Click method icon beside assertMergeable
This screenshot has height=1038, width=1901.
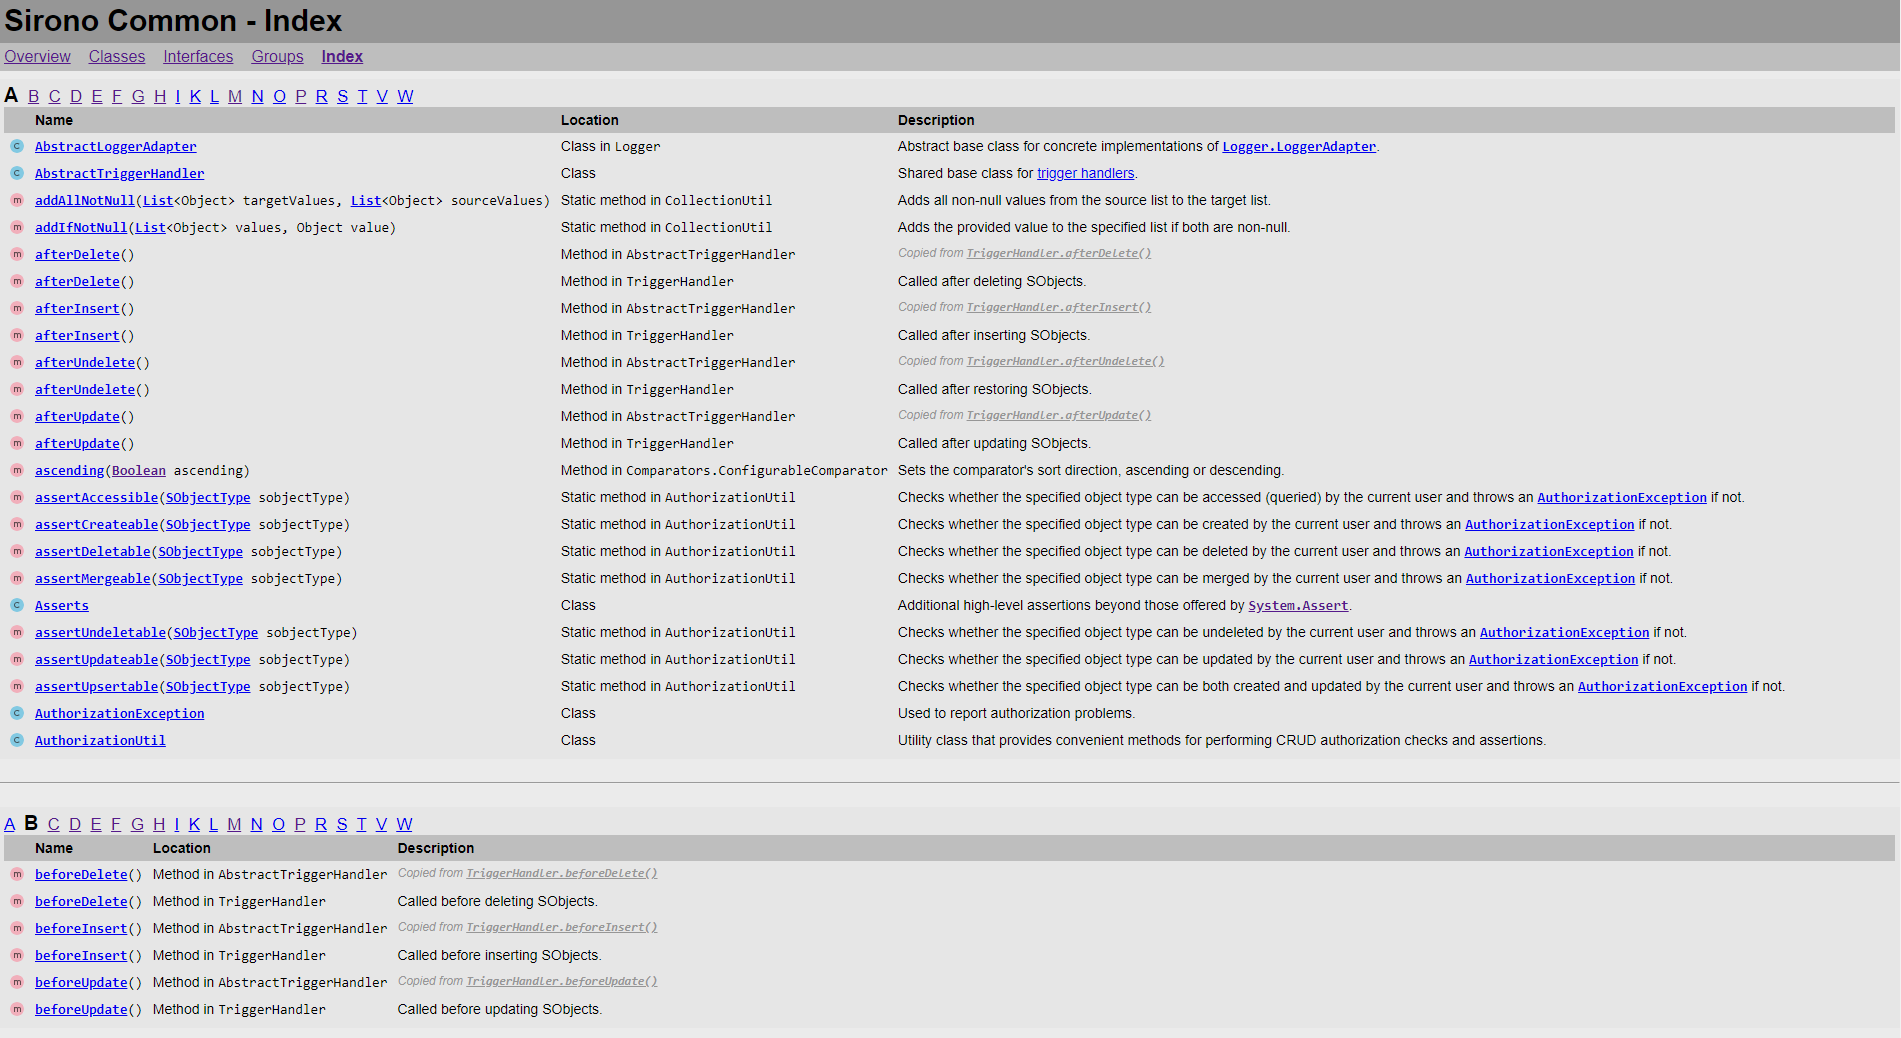click(17, 578)
